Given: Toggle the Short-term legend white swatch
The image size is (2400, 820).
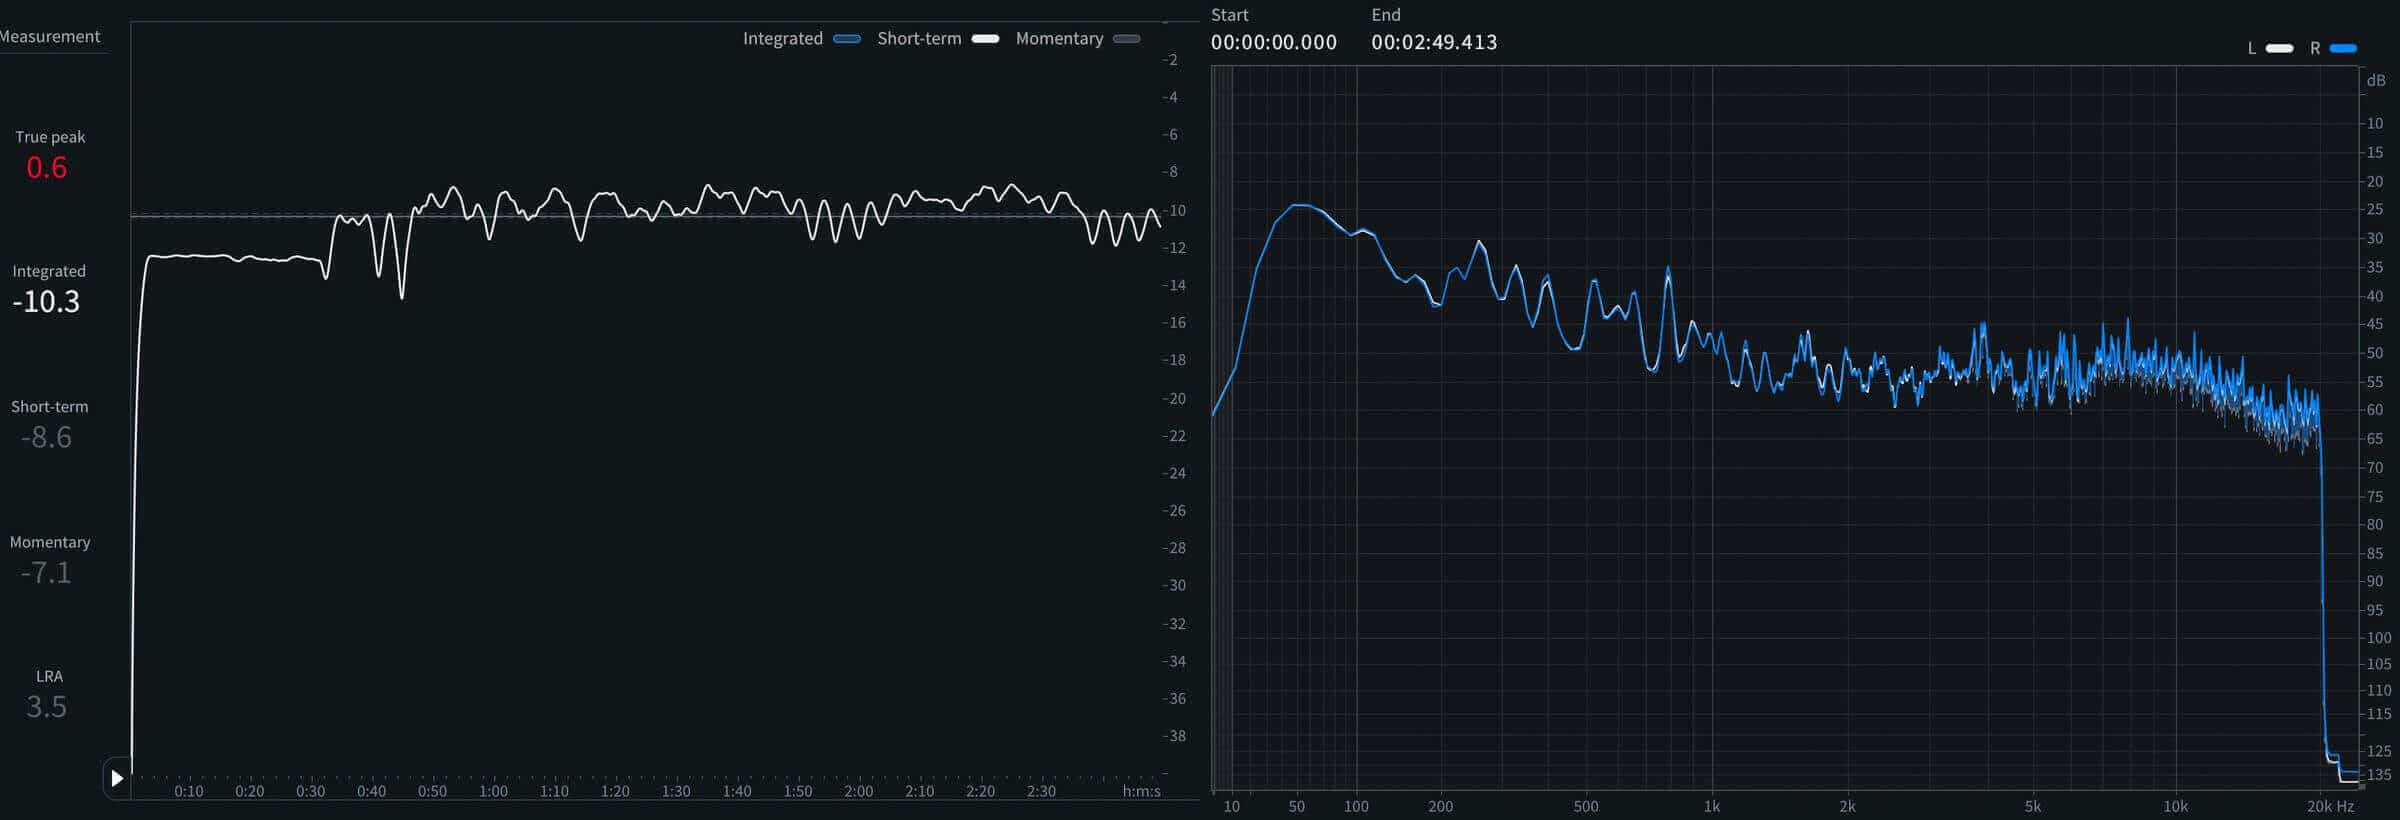Looking at the screenshot, I should [x=985, y=39].
